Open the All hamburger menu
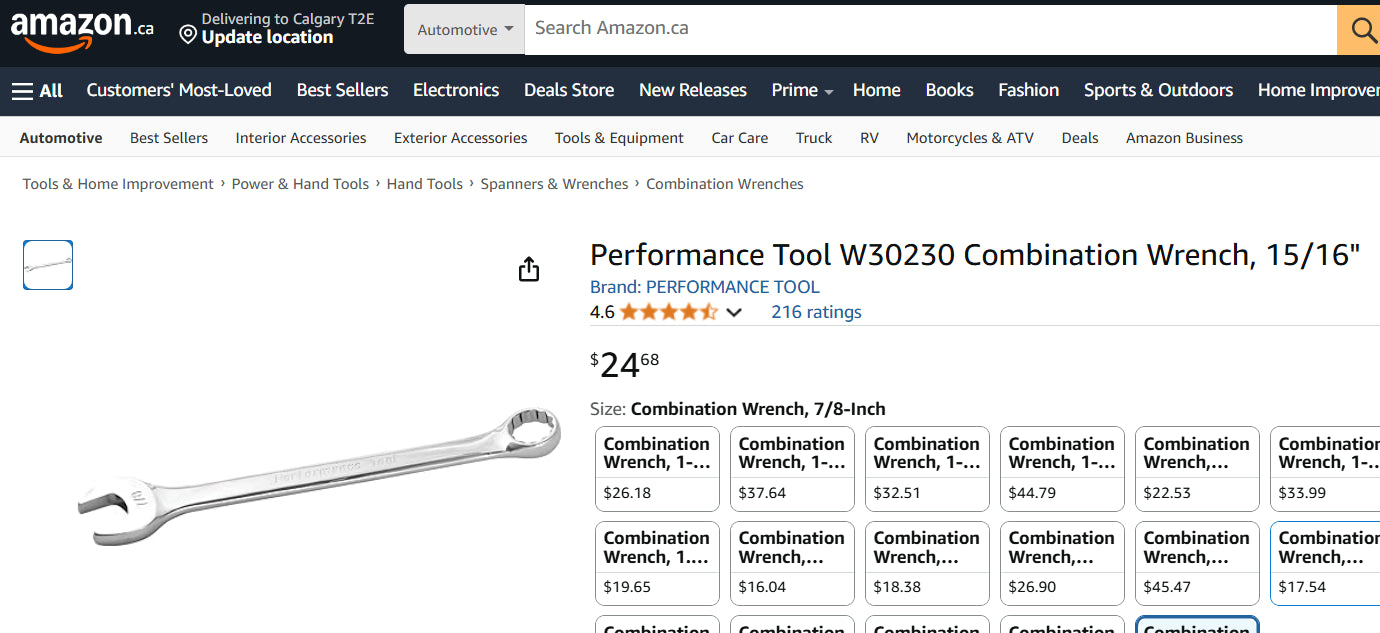The width and height of the screenshot is (1380, 633). (37, 91)
